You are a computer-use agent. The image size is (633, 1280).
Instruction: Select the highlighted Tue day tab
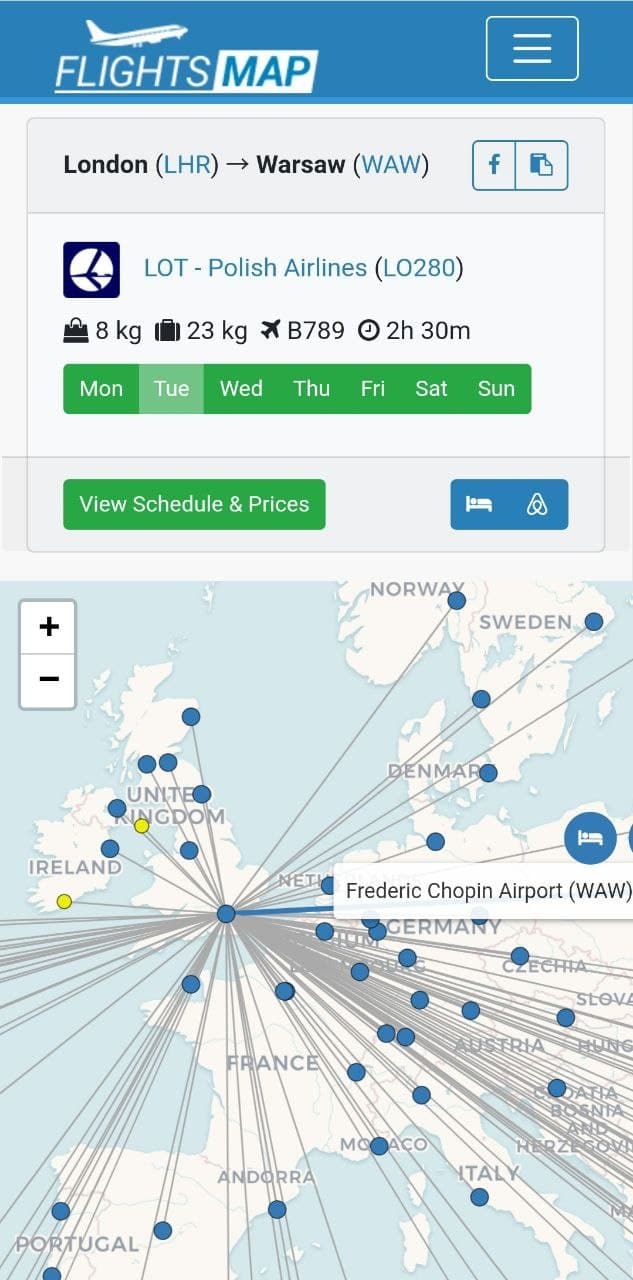pyautogui.click(x=170, y=389)
